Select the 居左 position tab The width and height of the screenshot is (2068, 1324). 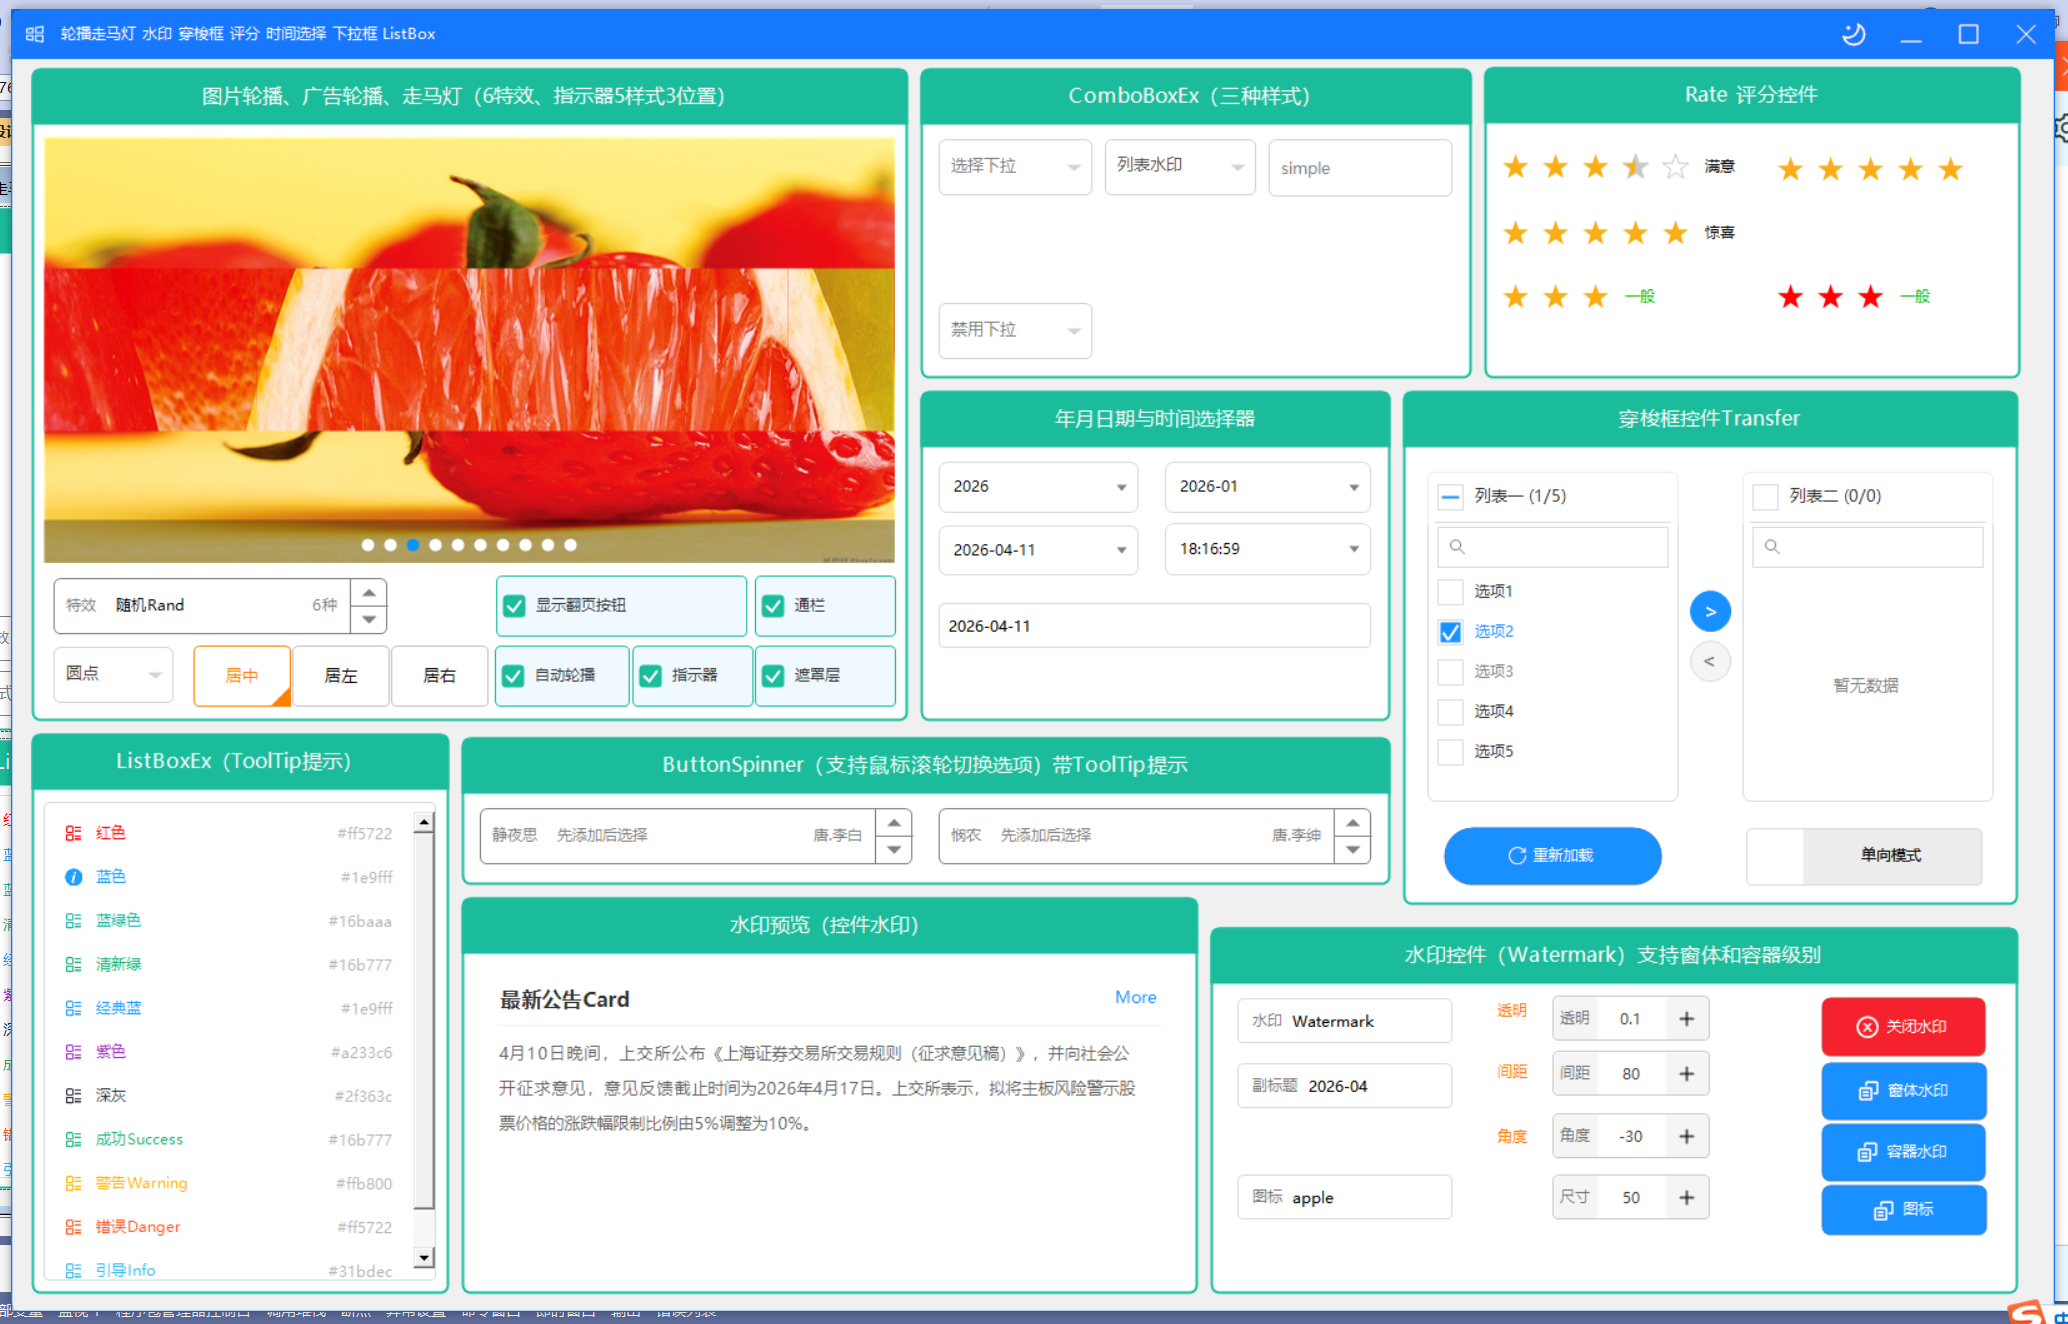340,676
